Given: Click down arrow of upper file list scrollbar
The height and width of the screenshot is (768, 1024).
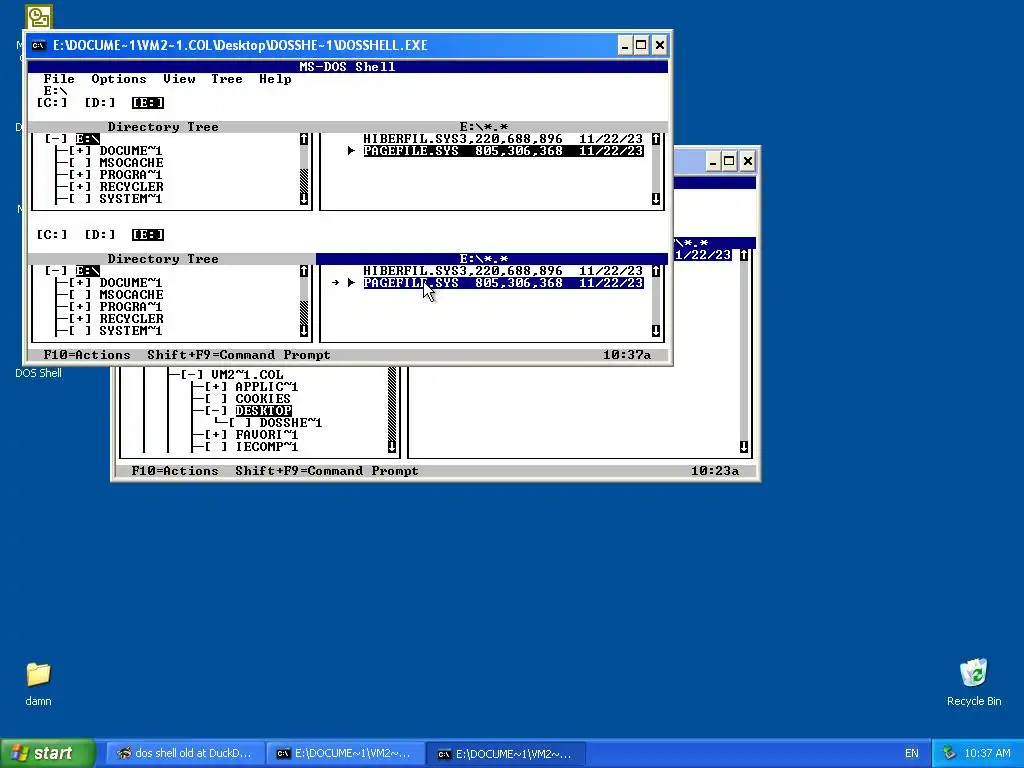Looking at the screenshot, I should pyautogui.click(x=656, y=199).
